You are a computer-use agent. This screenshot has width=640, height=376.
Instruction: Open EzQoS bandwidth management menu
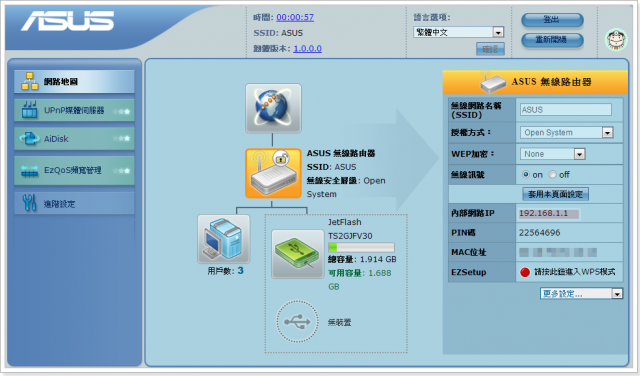click(74, 170)
